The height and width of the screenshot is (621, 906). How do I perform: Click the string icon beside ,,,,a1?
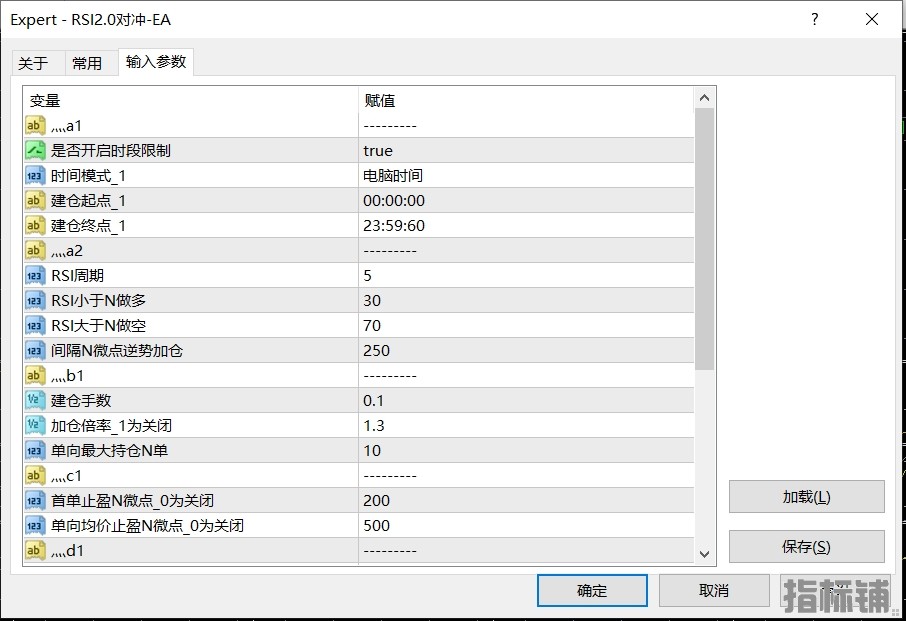pos(35,125)
